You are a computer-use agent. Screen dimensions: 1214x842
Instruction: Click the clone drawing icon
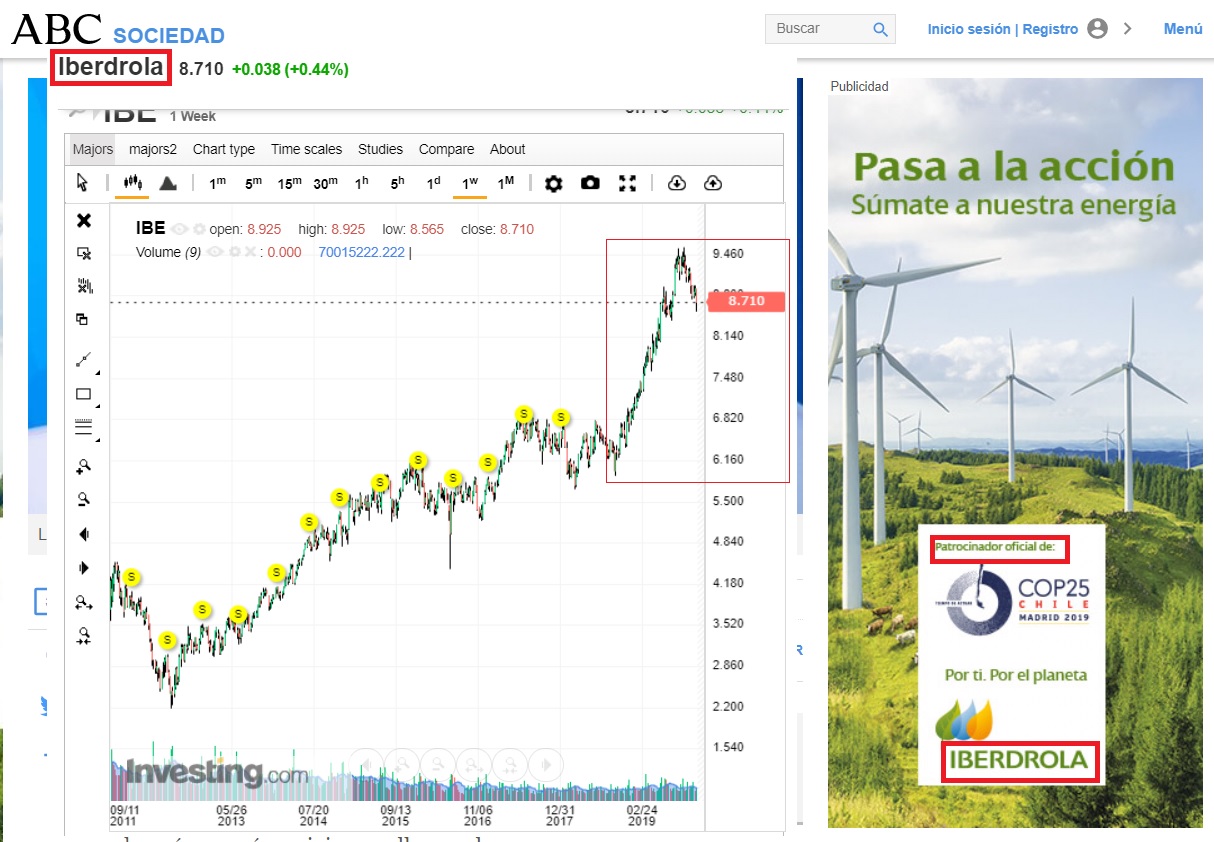point(83,319)
